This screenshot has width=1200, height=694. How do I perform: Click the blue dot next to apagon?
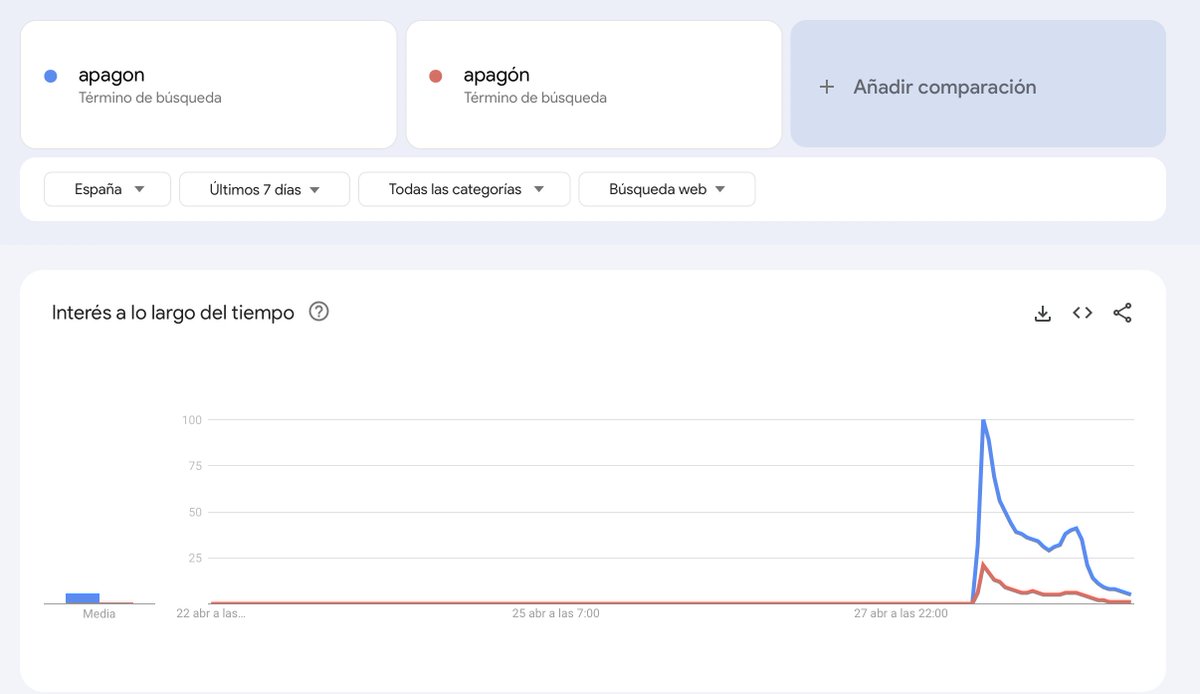51,76
